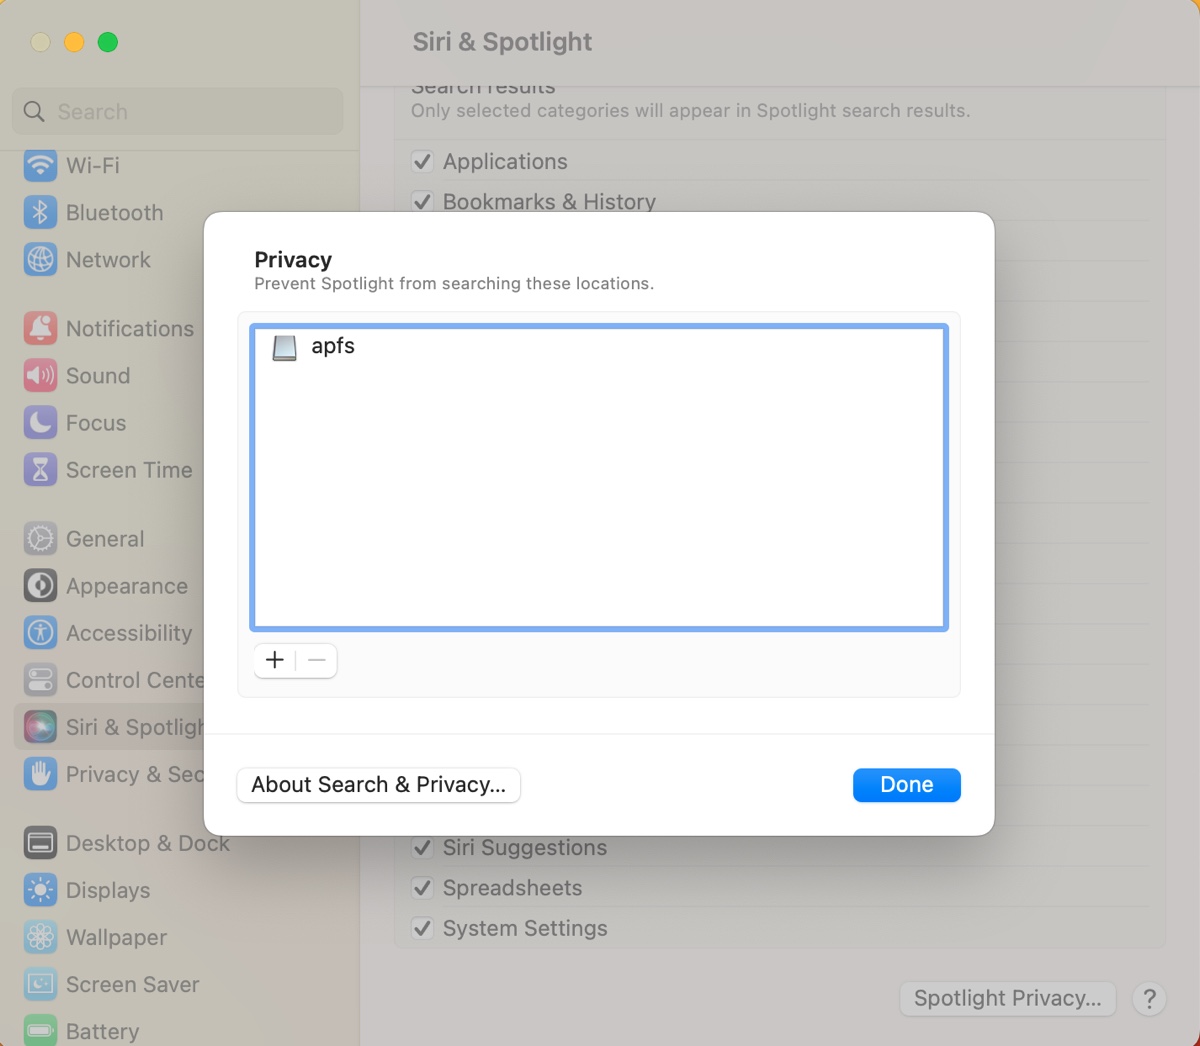Open Focus settings label
1200x1046 pixels.
[x=96, y=422]
